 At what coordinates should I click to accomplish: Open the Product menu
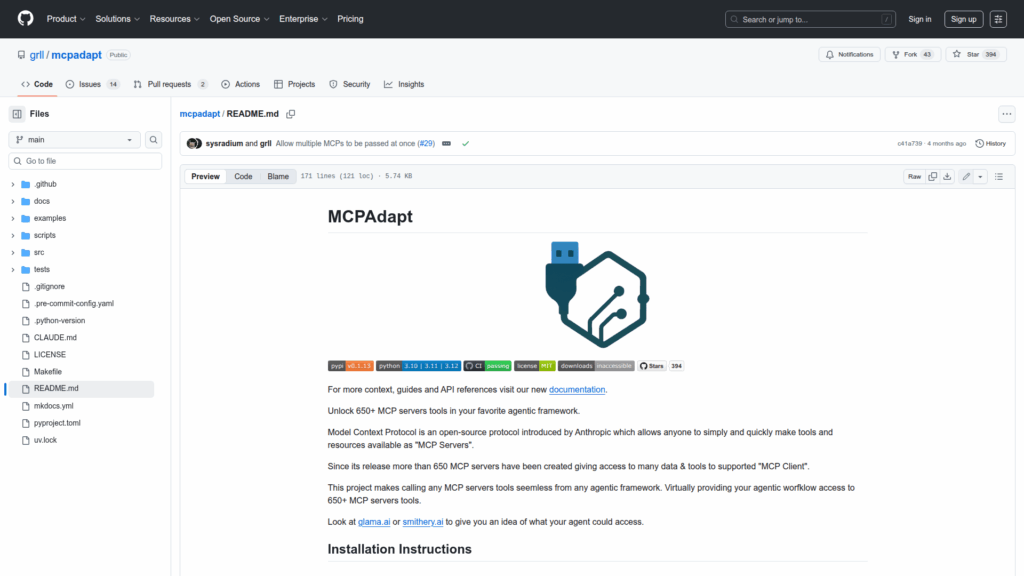point(66,19)
